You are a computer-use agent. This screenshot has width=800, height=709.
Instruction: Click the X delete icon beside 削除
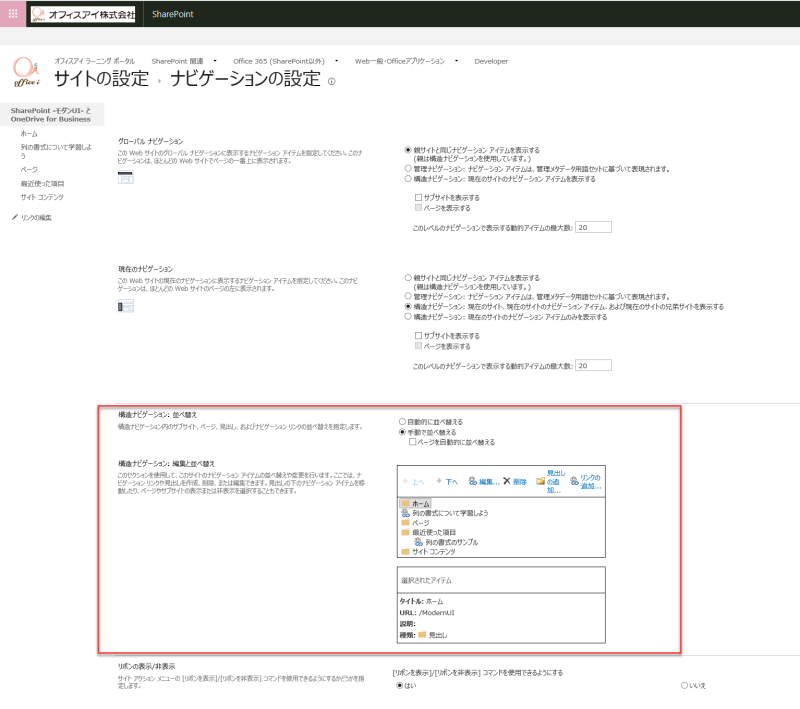507,480
